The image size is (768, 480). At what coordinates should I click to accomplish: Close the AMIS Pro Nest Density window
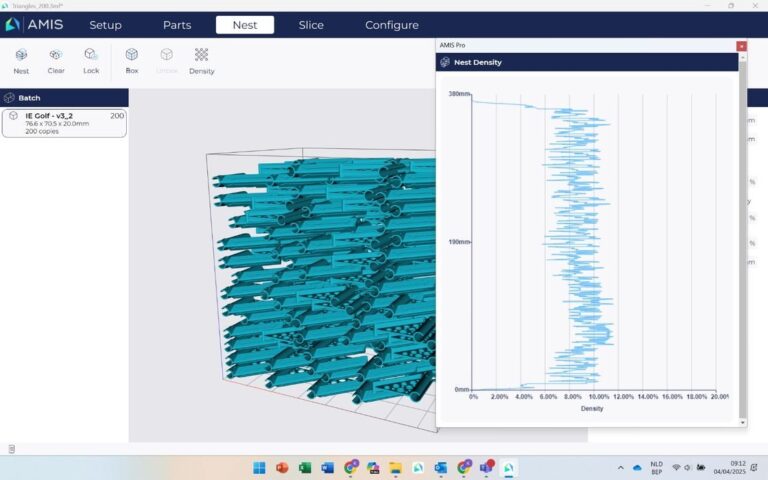(x=742, y=46)
